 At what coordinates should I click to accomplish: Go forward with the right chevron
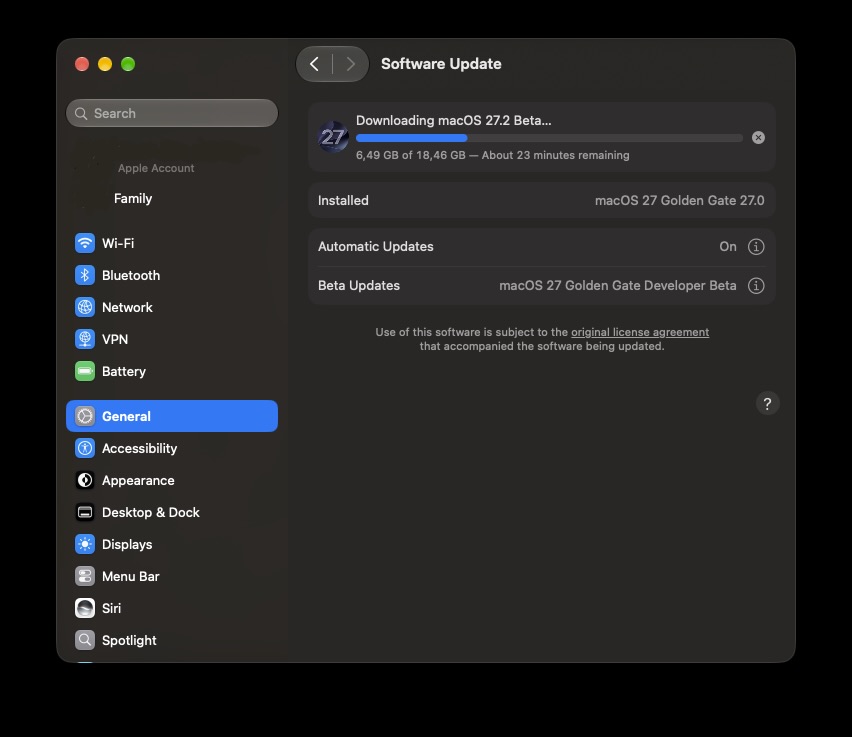tap(350, 64)
